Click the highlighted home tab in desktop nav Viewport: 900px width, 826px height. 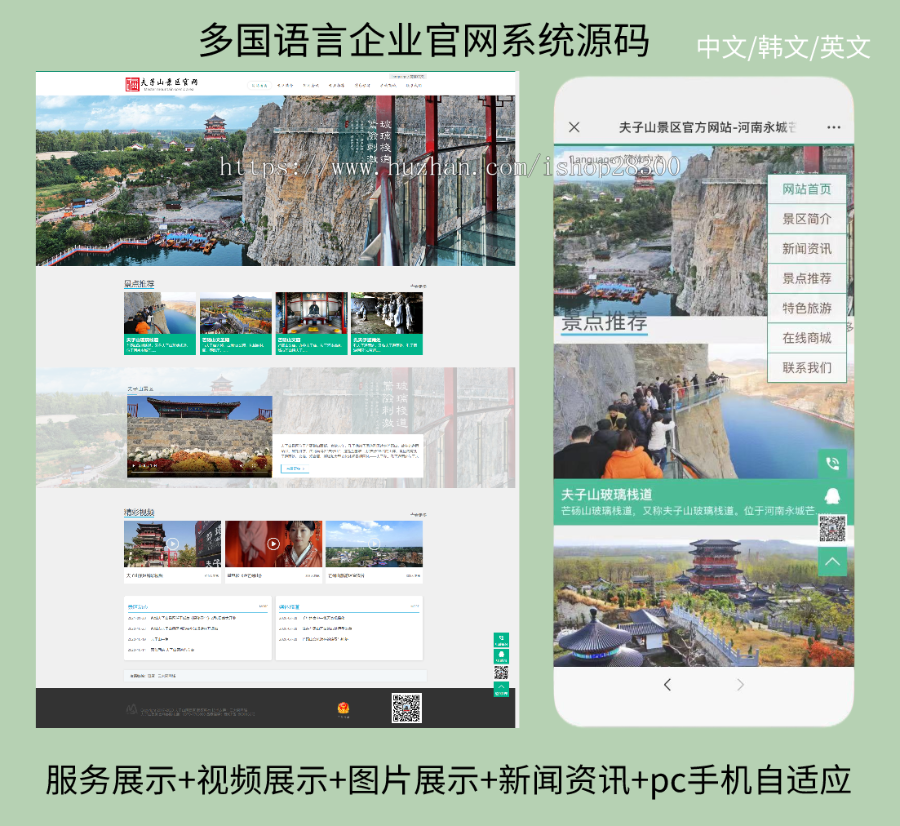click(259, 85)
